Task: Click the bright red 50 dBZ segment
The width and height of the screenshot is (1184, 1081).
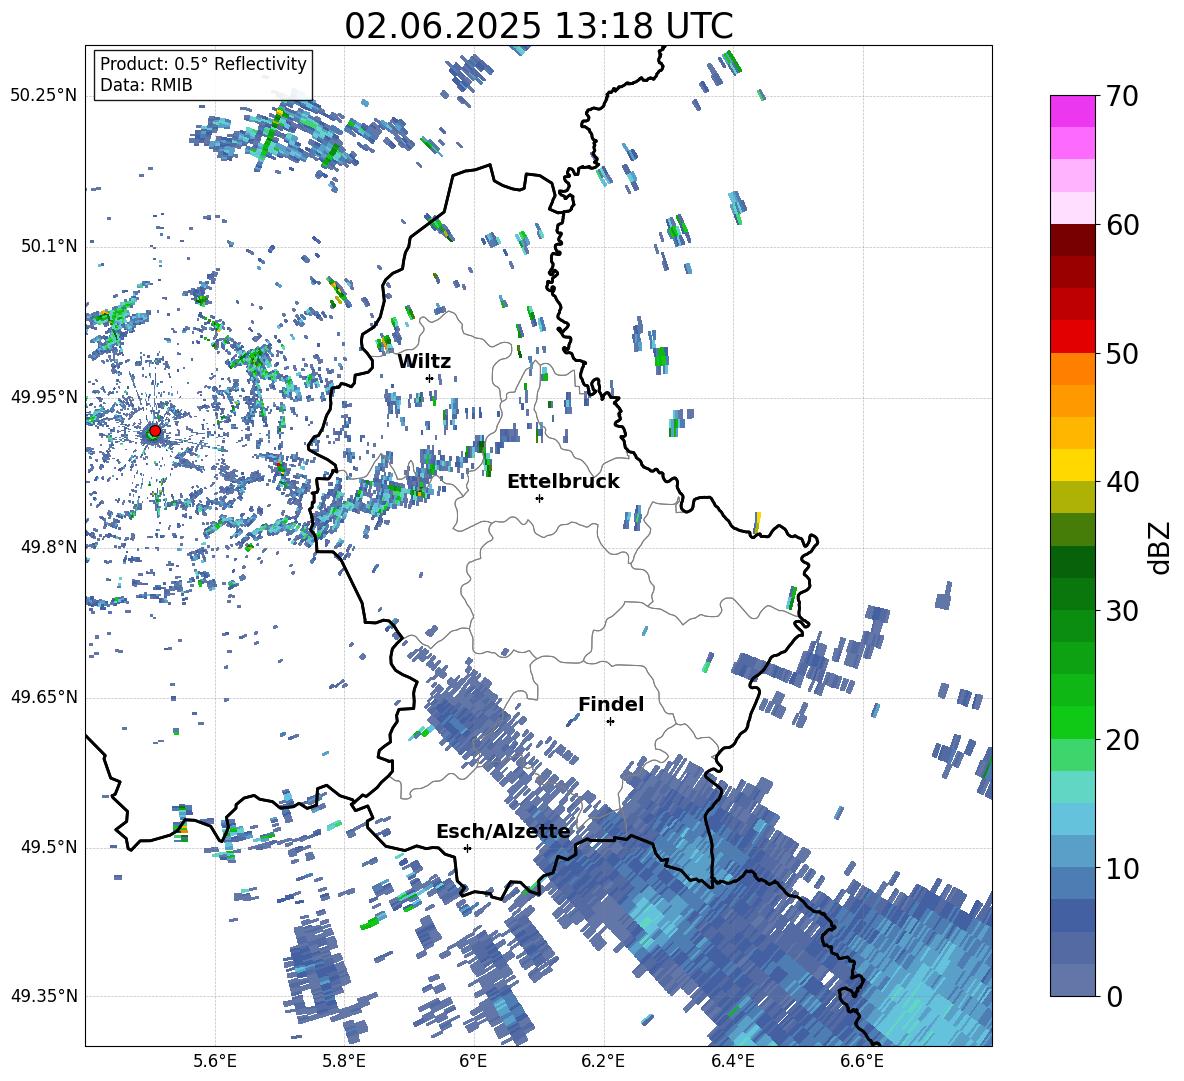Action: tap(1072, 336)
